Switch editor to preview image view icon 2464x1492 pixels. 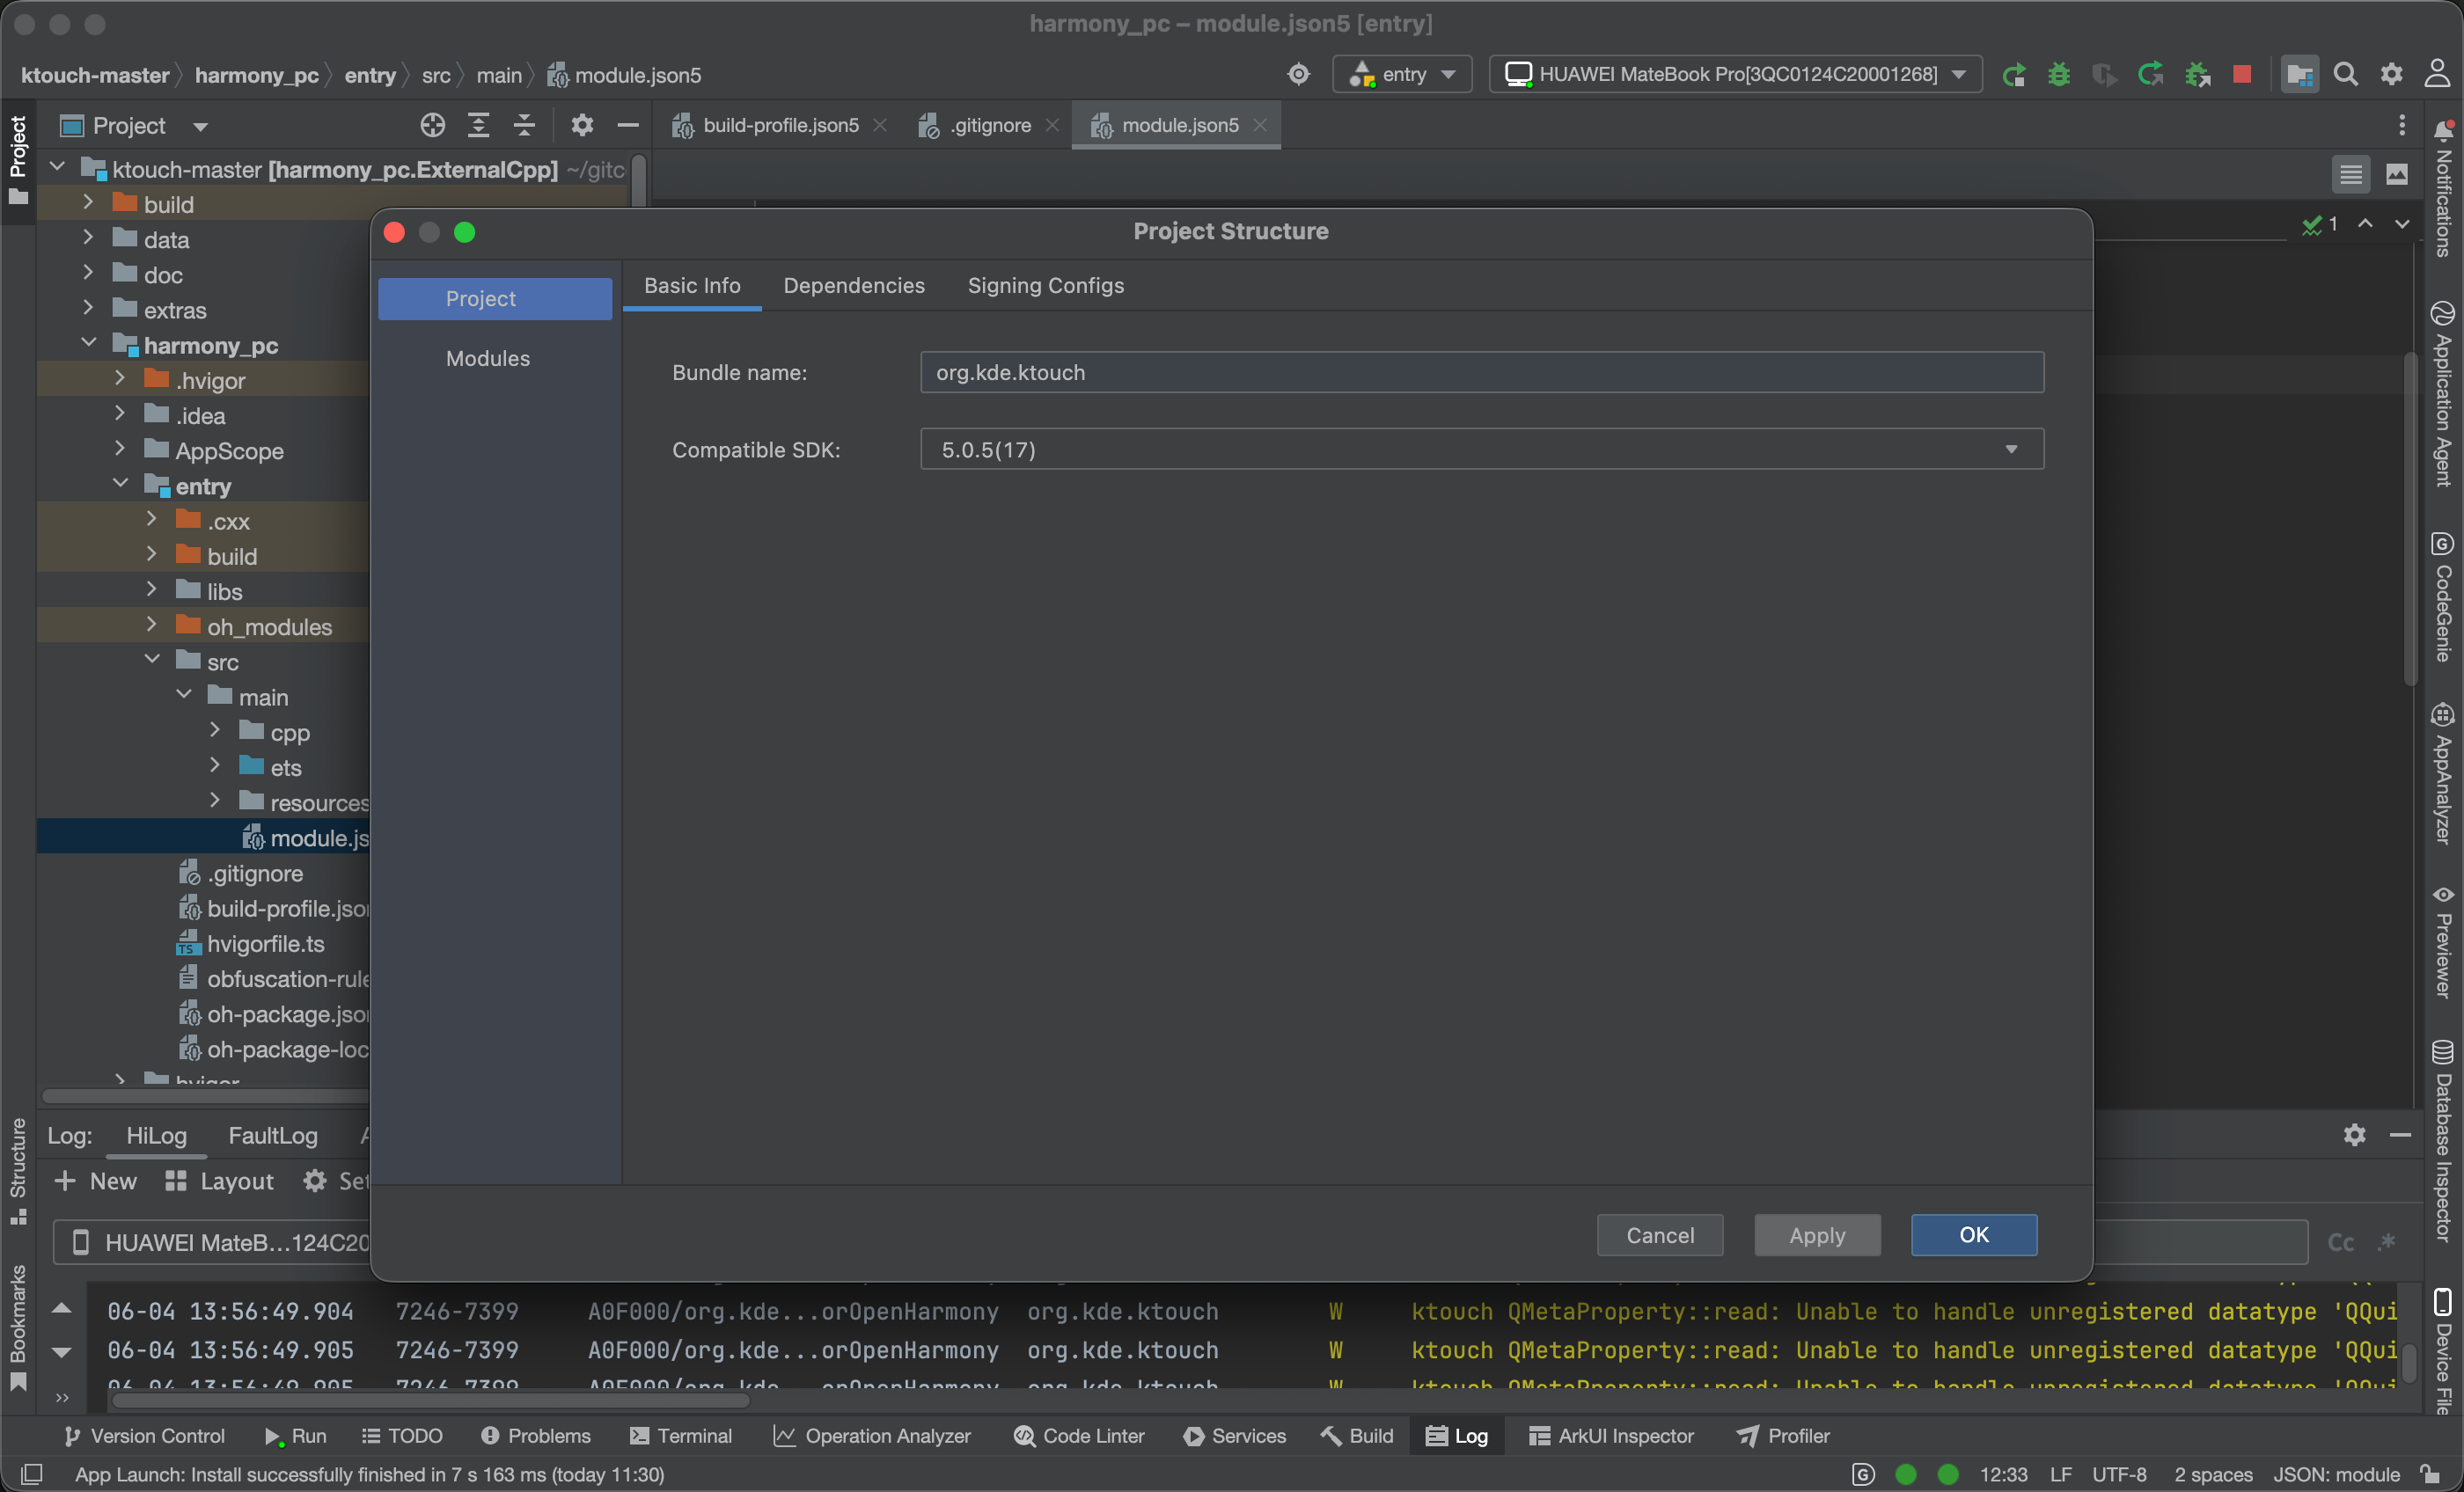(x=2396, y=175)
